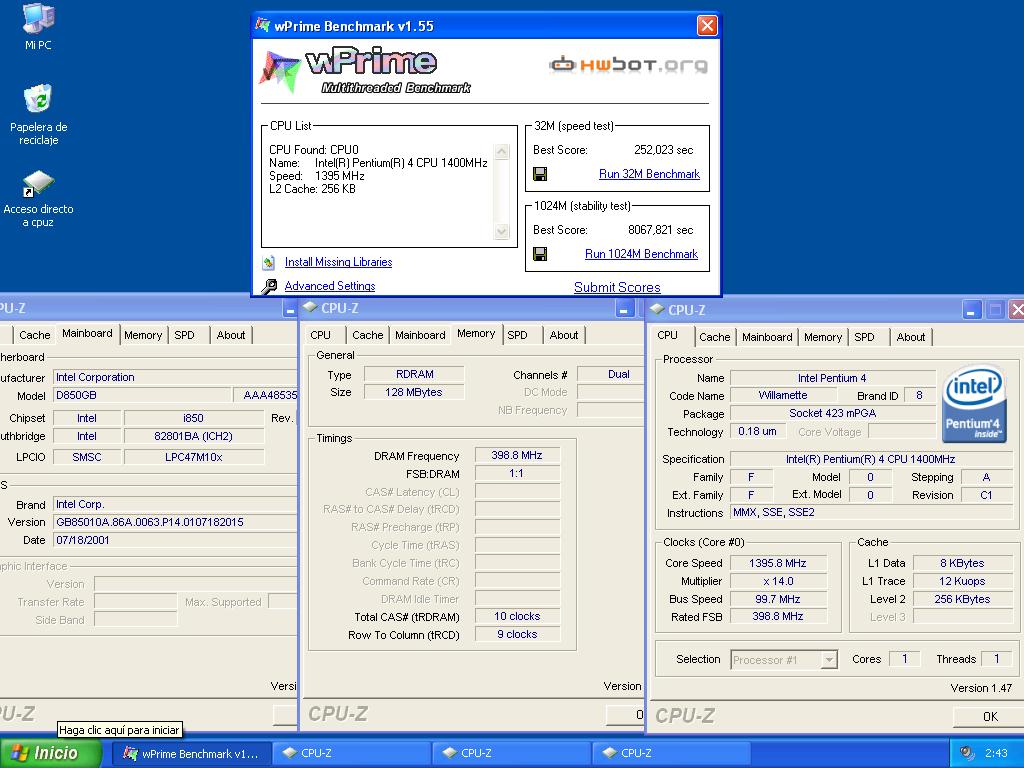1024x768 pixels.
Task: Click the Intel Pentium 4 inside logo
Action: coord(974,404)
